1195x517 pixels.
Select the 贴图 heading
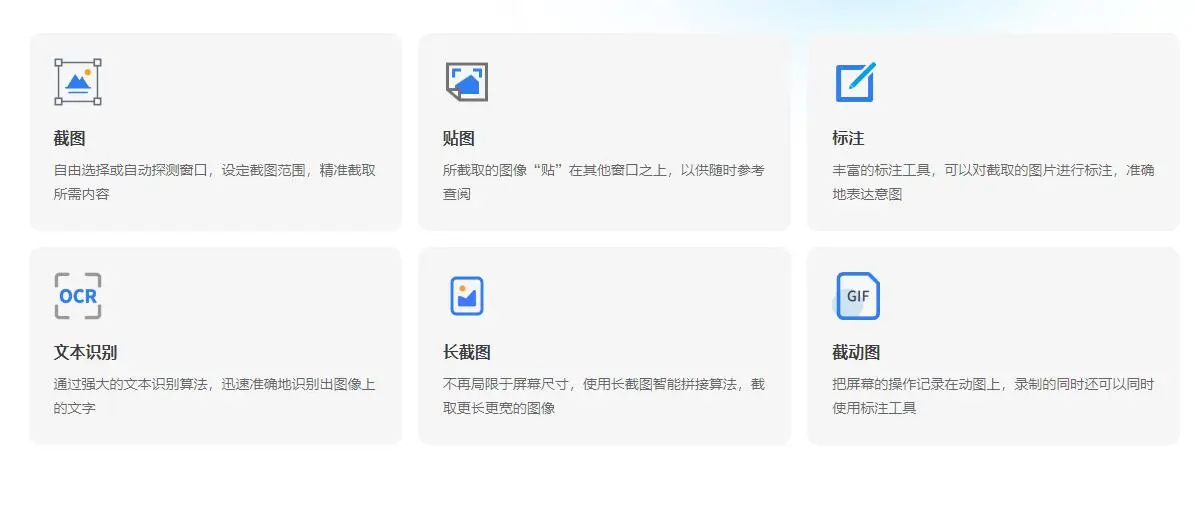coord(459,139)
